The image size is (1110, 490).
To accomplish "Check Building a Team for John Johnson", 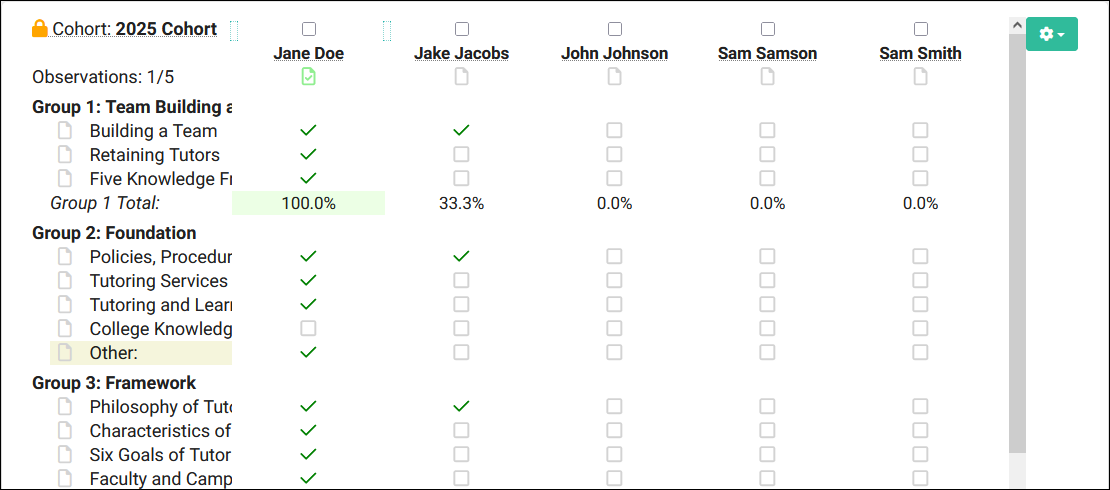I will click(x=614, y=130).
